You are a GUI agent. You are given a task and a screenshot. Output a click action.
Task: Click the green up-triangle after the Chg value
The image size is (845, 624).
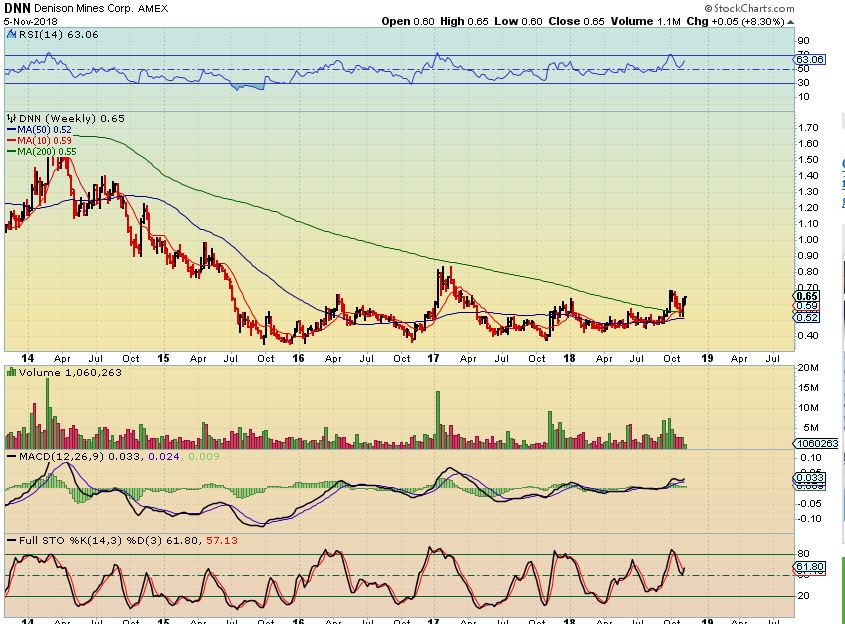(x=791, y=22)
